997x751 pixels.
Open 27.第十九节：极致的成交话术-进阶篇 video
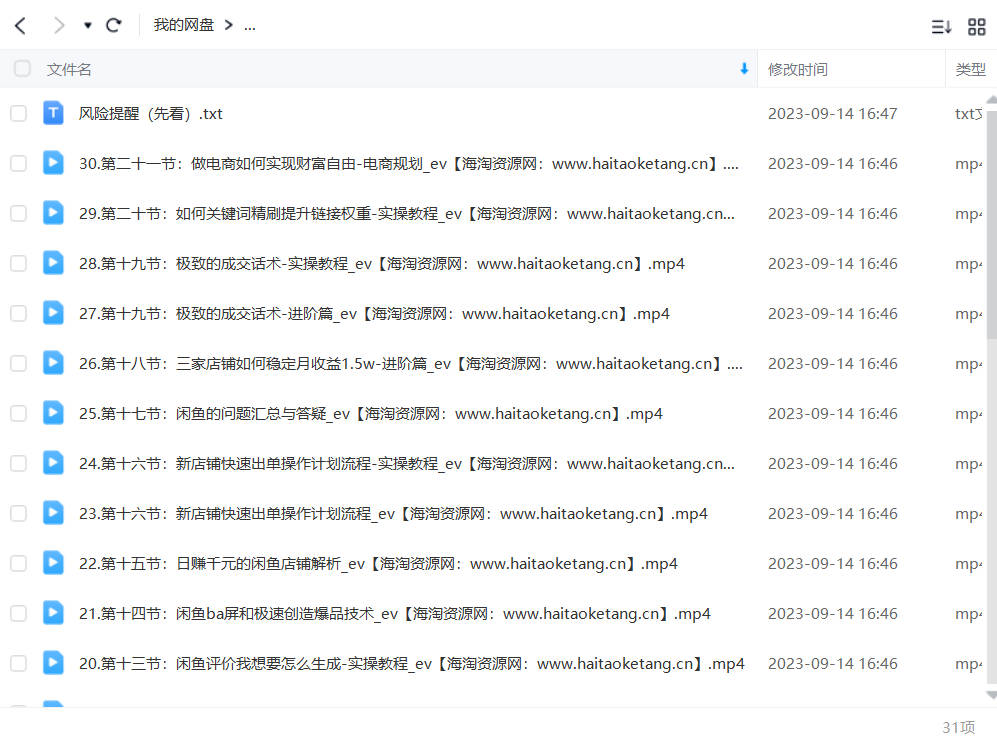pos(374,313)
